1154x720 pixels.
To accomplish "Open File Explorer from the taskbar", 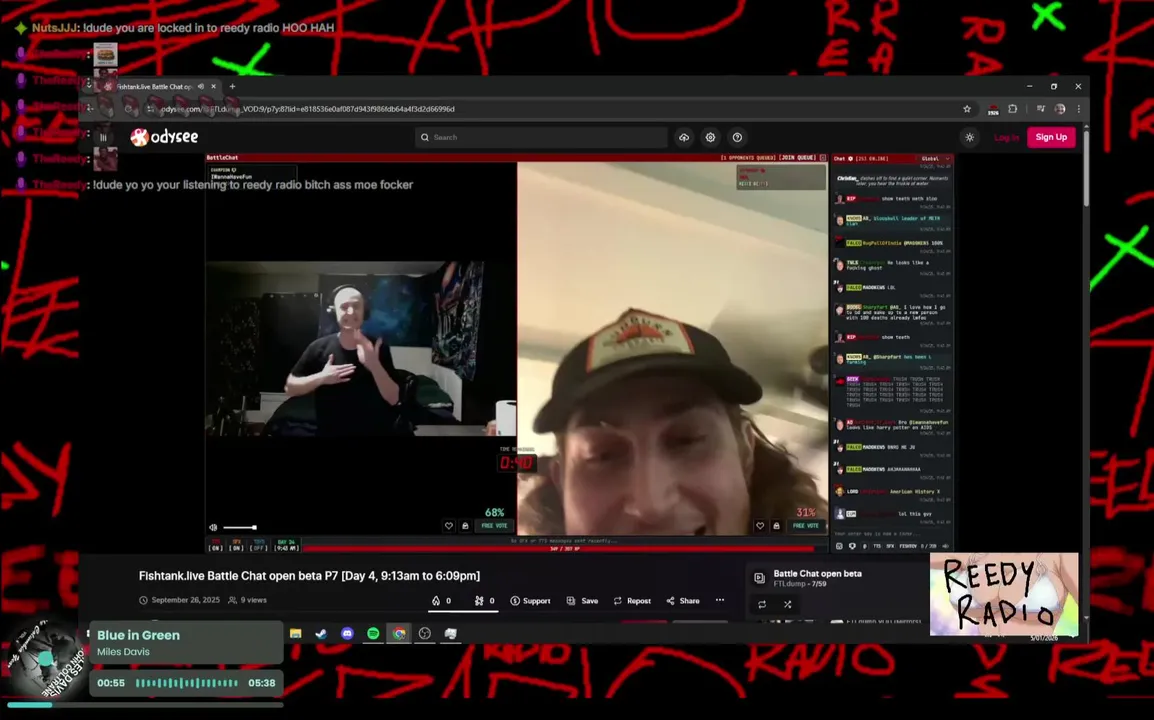I will 295,633.
